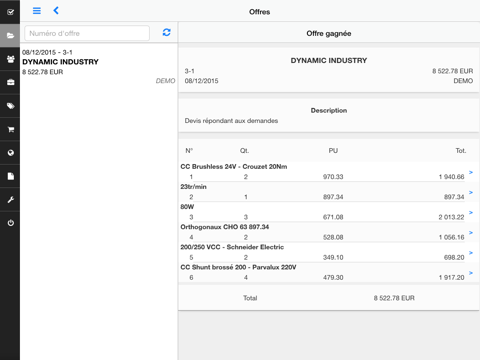Click the PU column header
Viewport: 480px width, 360px height.
333,151
